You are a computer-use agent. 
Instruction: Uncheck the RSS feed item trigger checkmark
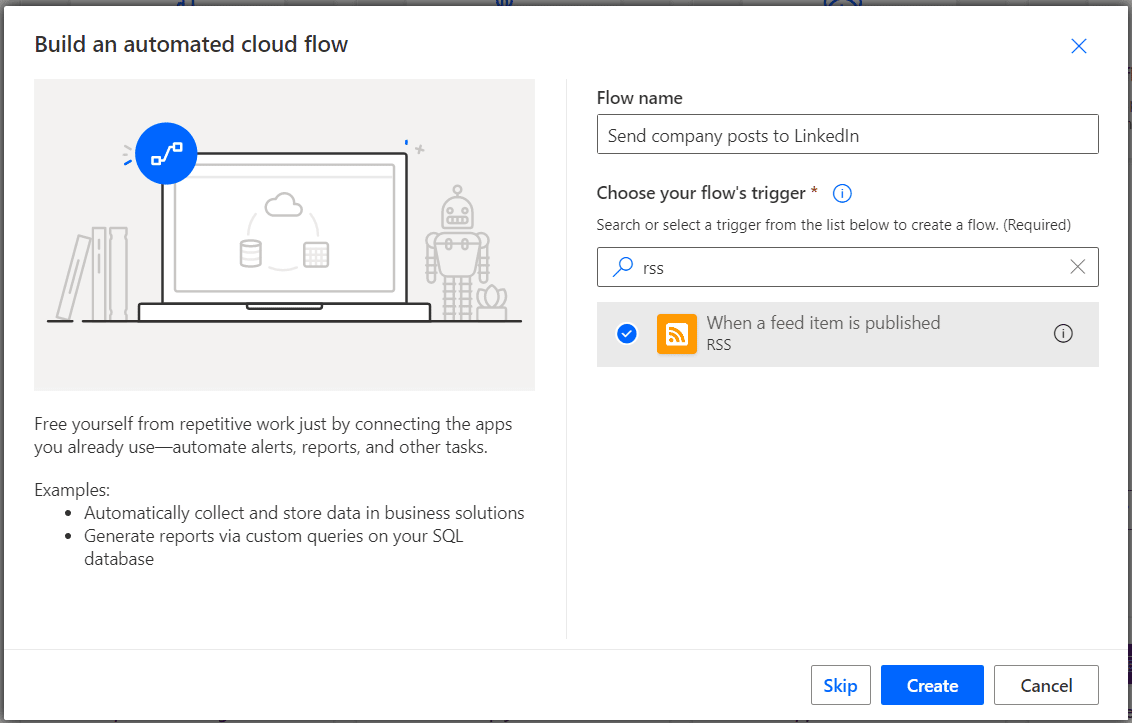coord(627,334)
